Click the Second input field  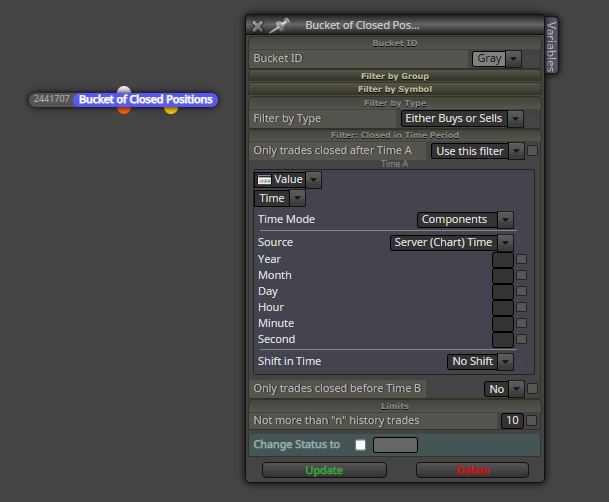pyautogui.click(x=503, y=339)
